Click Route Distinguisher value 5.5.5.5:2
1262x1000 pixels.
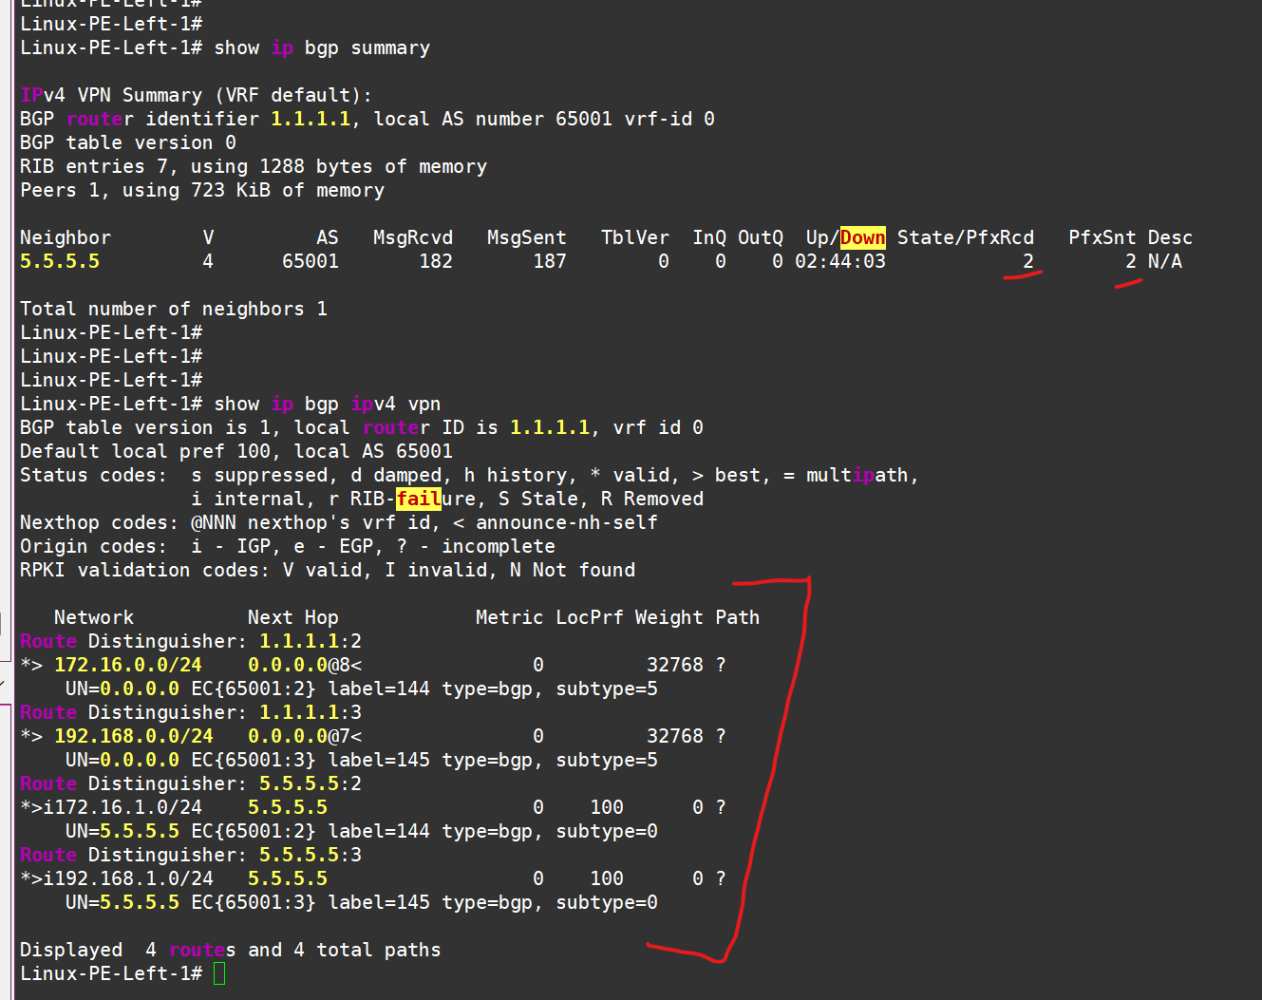pyautogui.click(x=310, y=784)
